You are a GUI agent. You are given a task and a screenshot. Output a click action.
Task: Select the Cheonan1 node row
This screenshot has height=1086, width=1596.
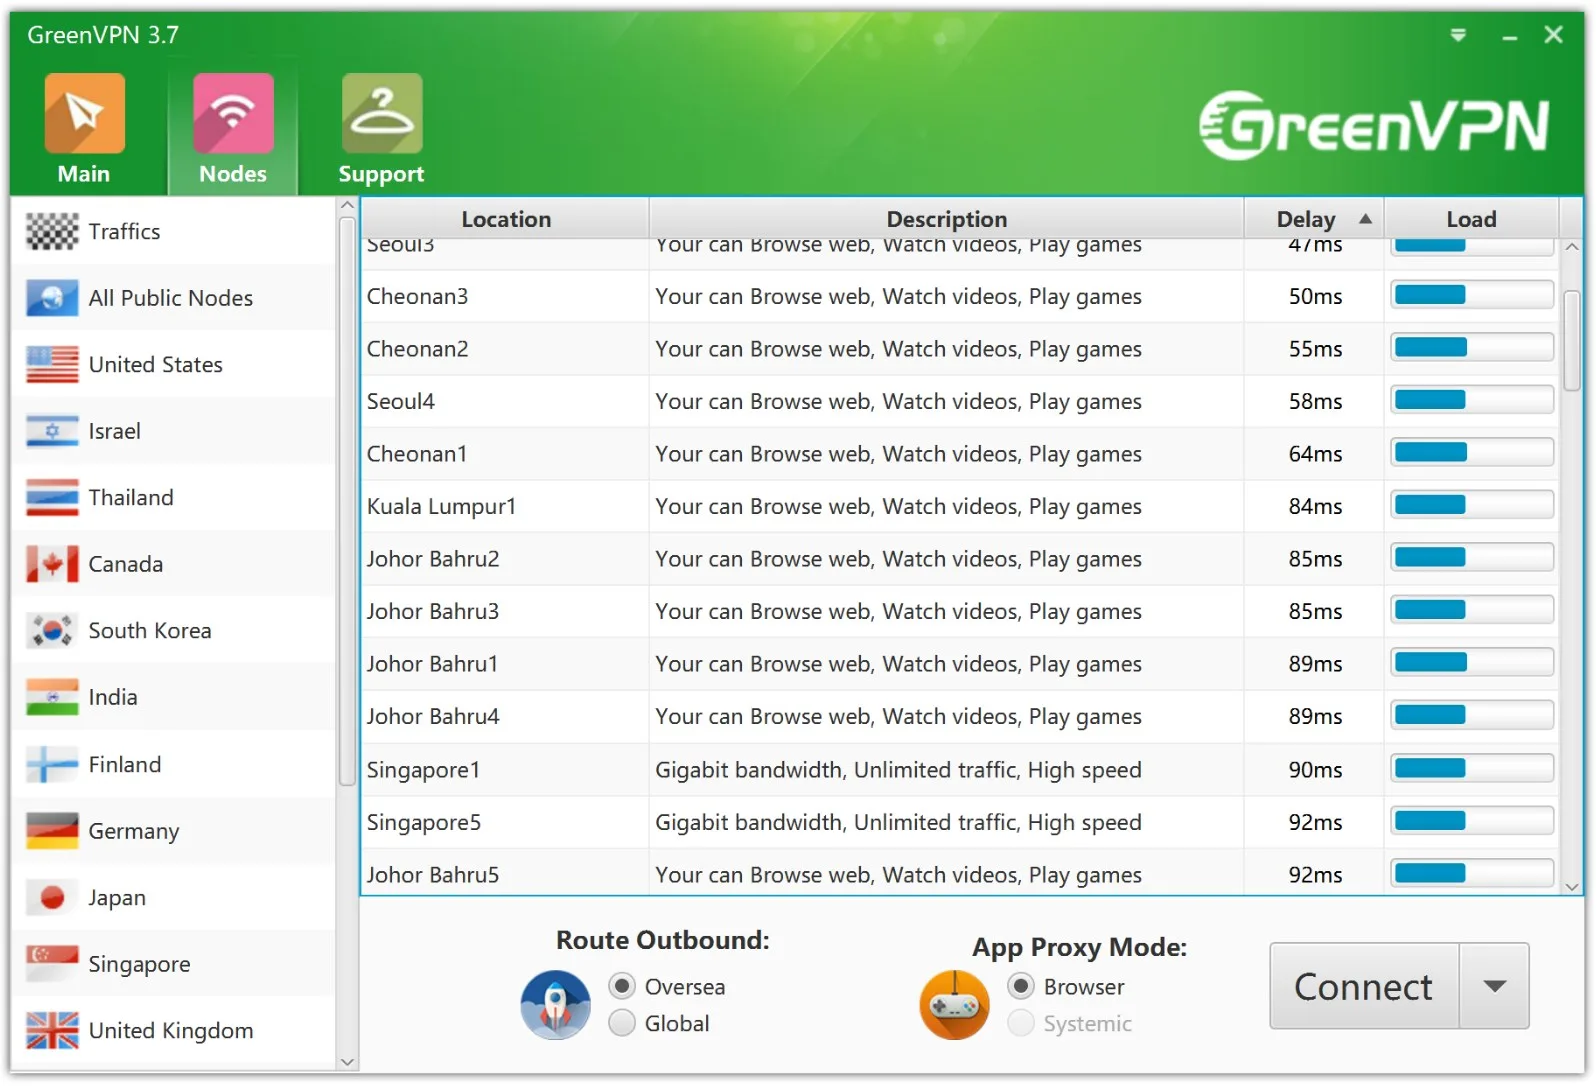point(960,454)
